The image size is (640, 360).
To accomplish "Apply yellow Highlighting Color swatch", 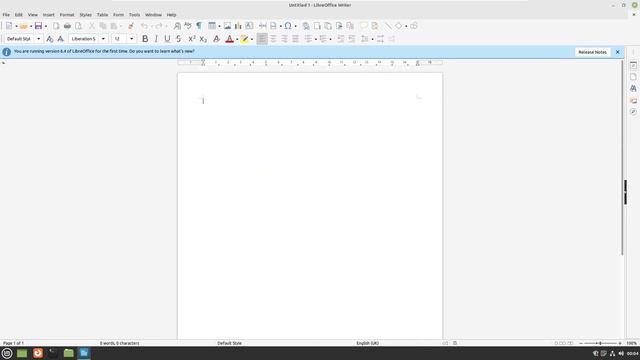I will tap(244, 39).
